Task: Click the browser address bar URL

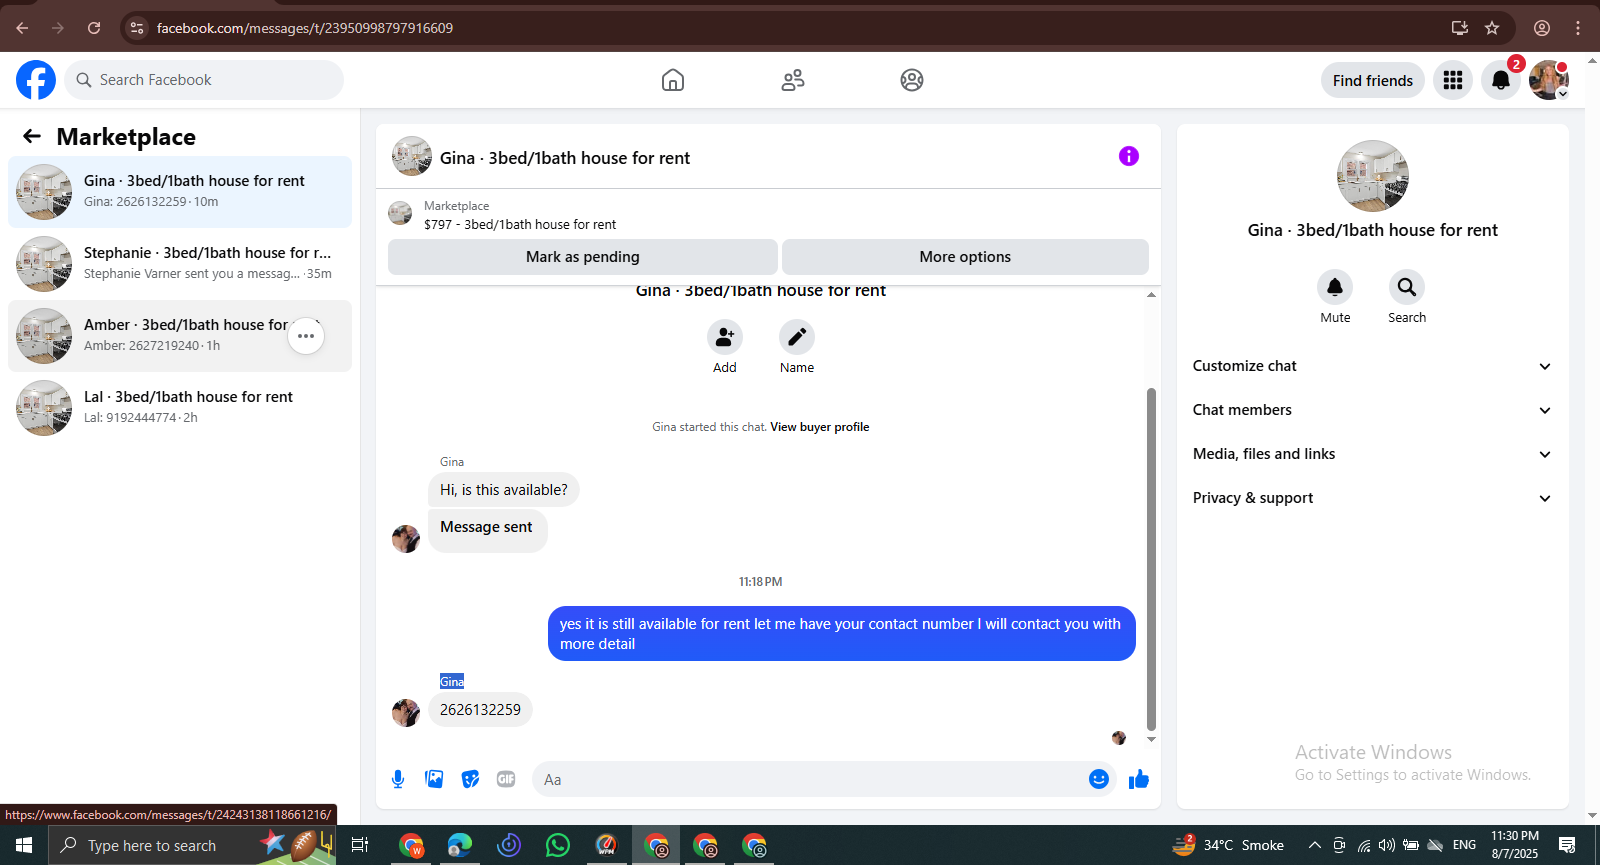Action: 305,28
